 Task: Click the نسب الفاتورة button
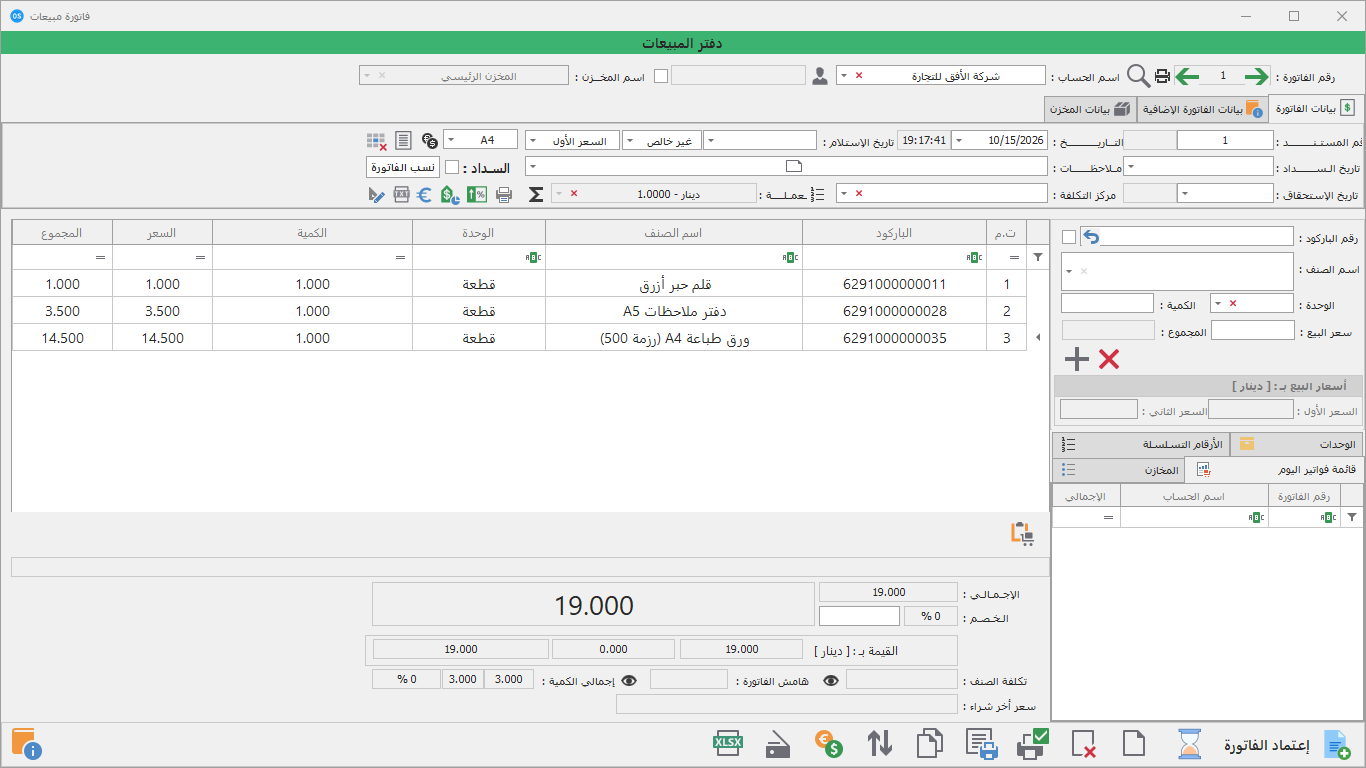pos(404,168)
